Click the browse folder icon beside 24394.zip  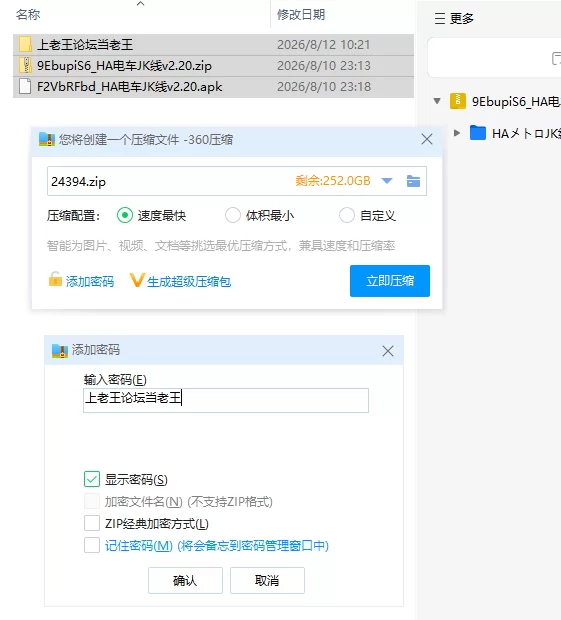point(413,181)
